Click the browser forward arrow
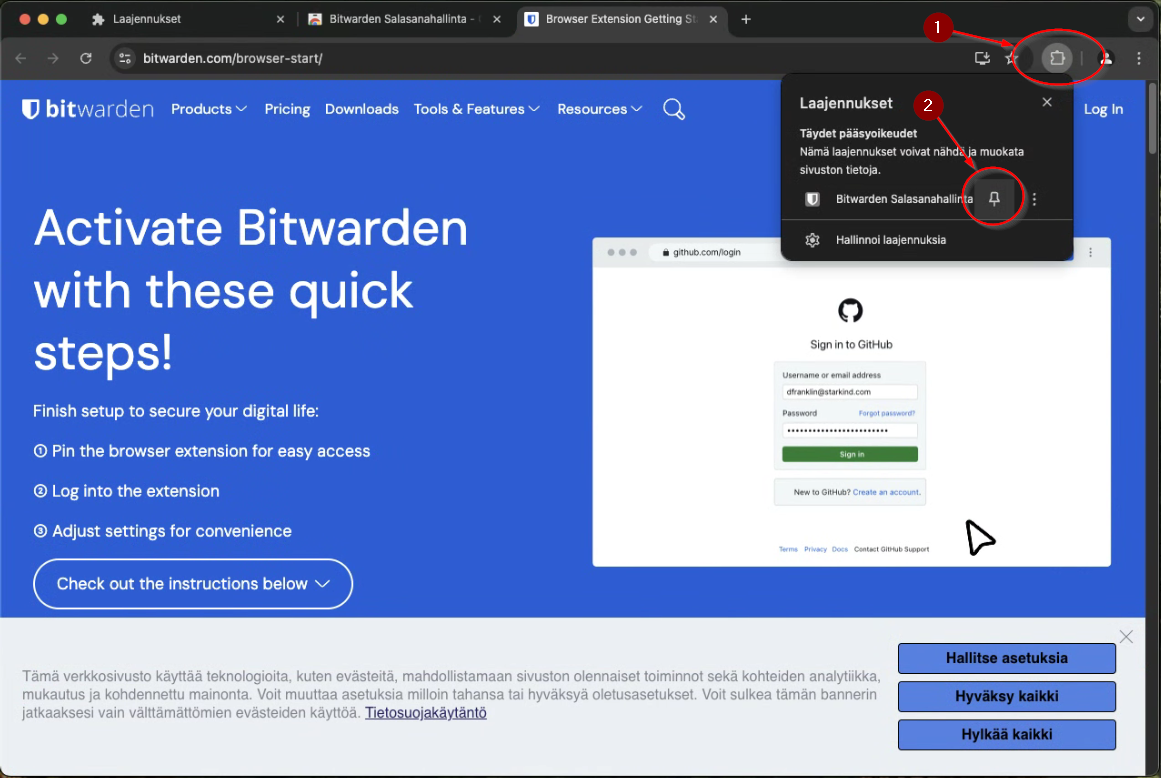1161x778 pixels. pyautogui.click(x=53, y=58)
